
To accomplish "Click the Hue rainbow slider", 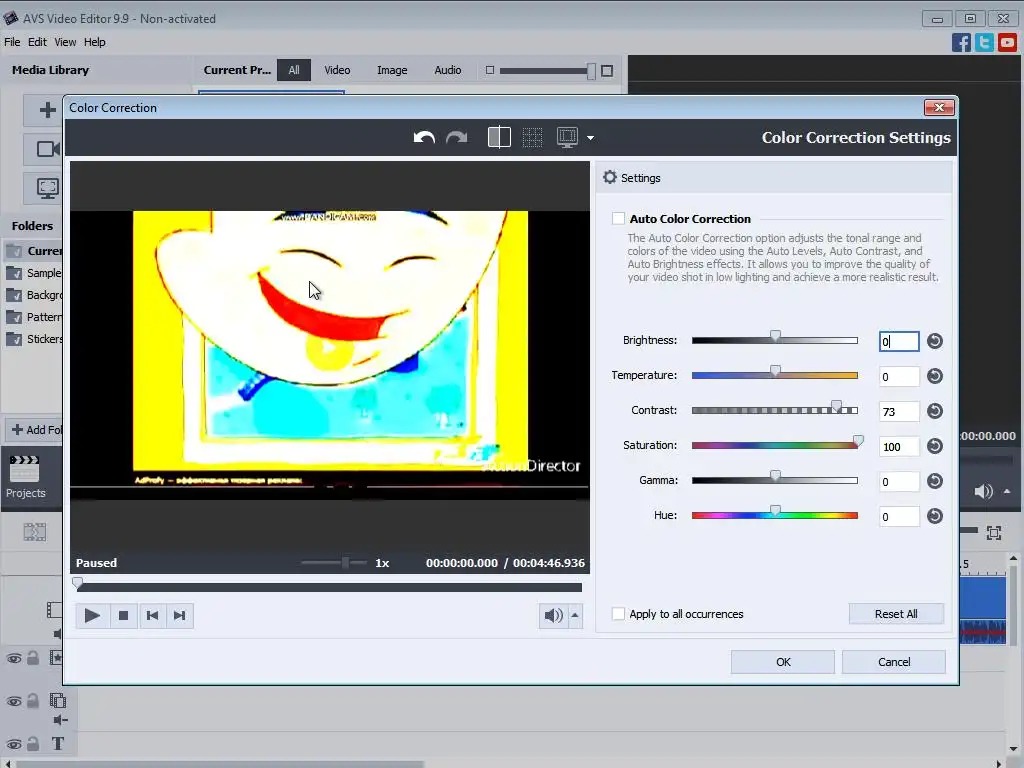I will pyautogui.click(x=775, y=515).
